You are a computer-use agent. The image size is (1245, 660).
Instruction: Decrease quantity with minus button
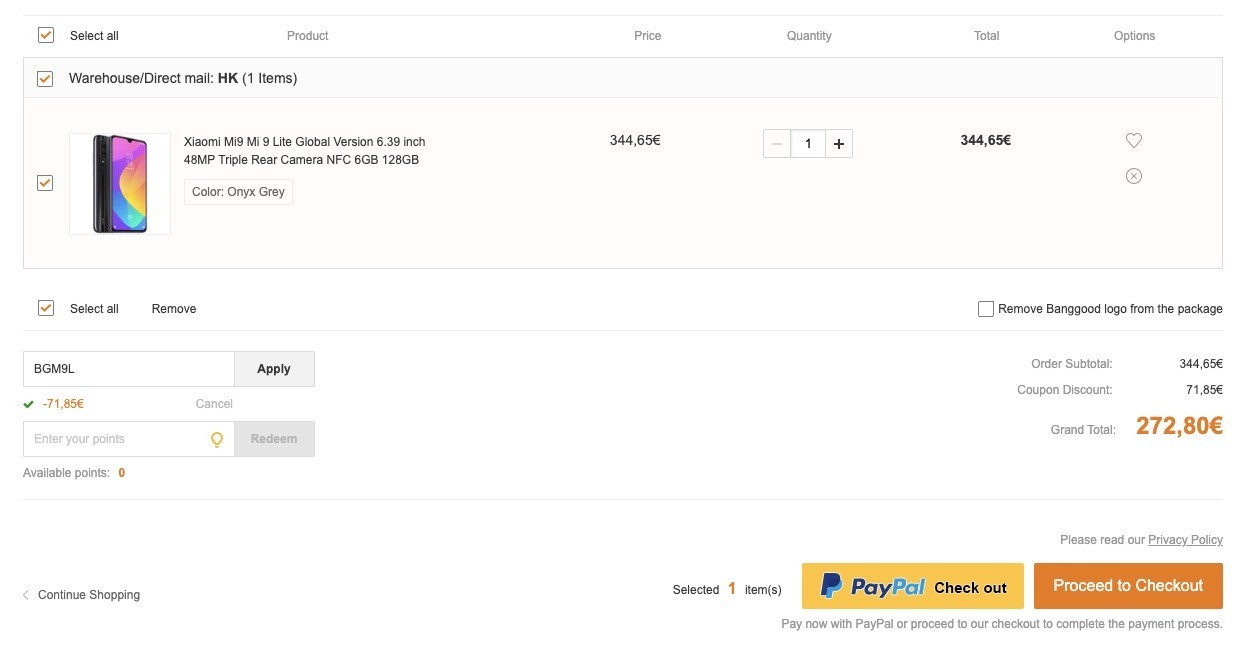(777, 144)
